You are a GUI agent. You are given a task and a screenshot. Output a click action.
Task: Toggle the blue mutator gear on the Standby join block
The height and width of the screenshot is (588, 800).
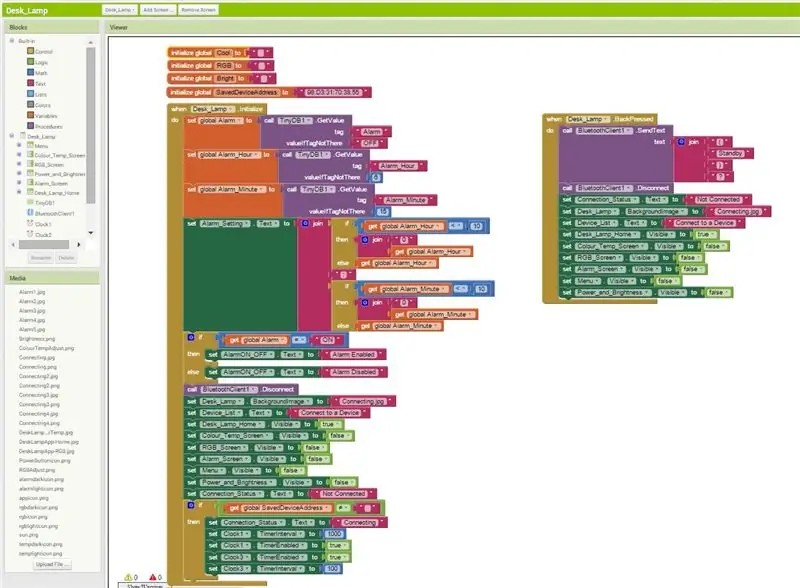click(681, 141)
